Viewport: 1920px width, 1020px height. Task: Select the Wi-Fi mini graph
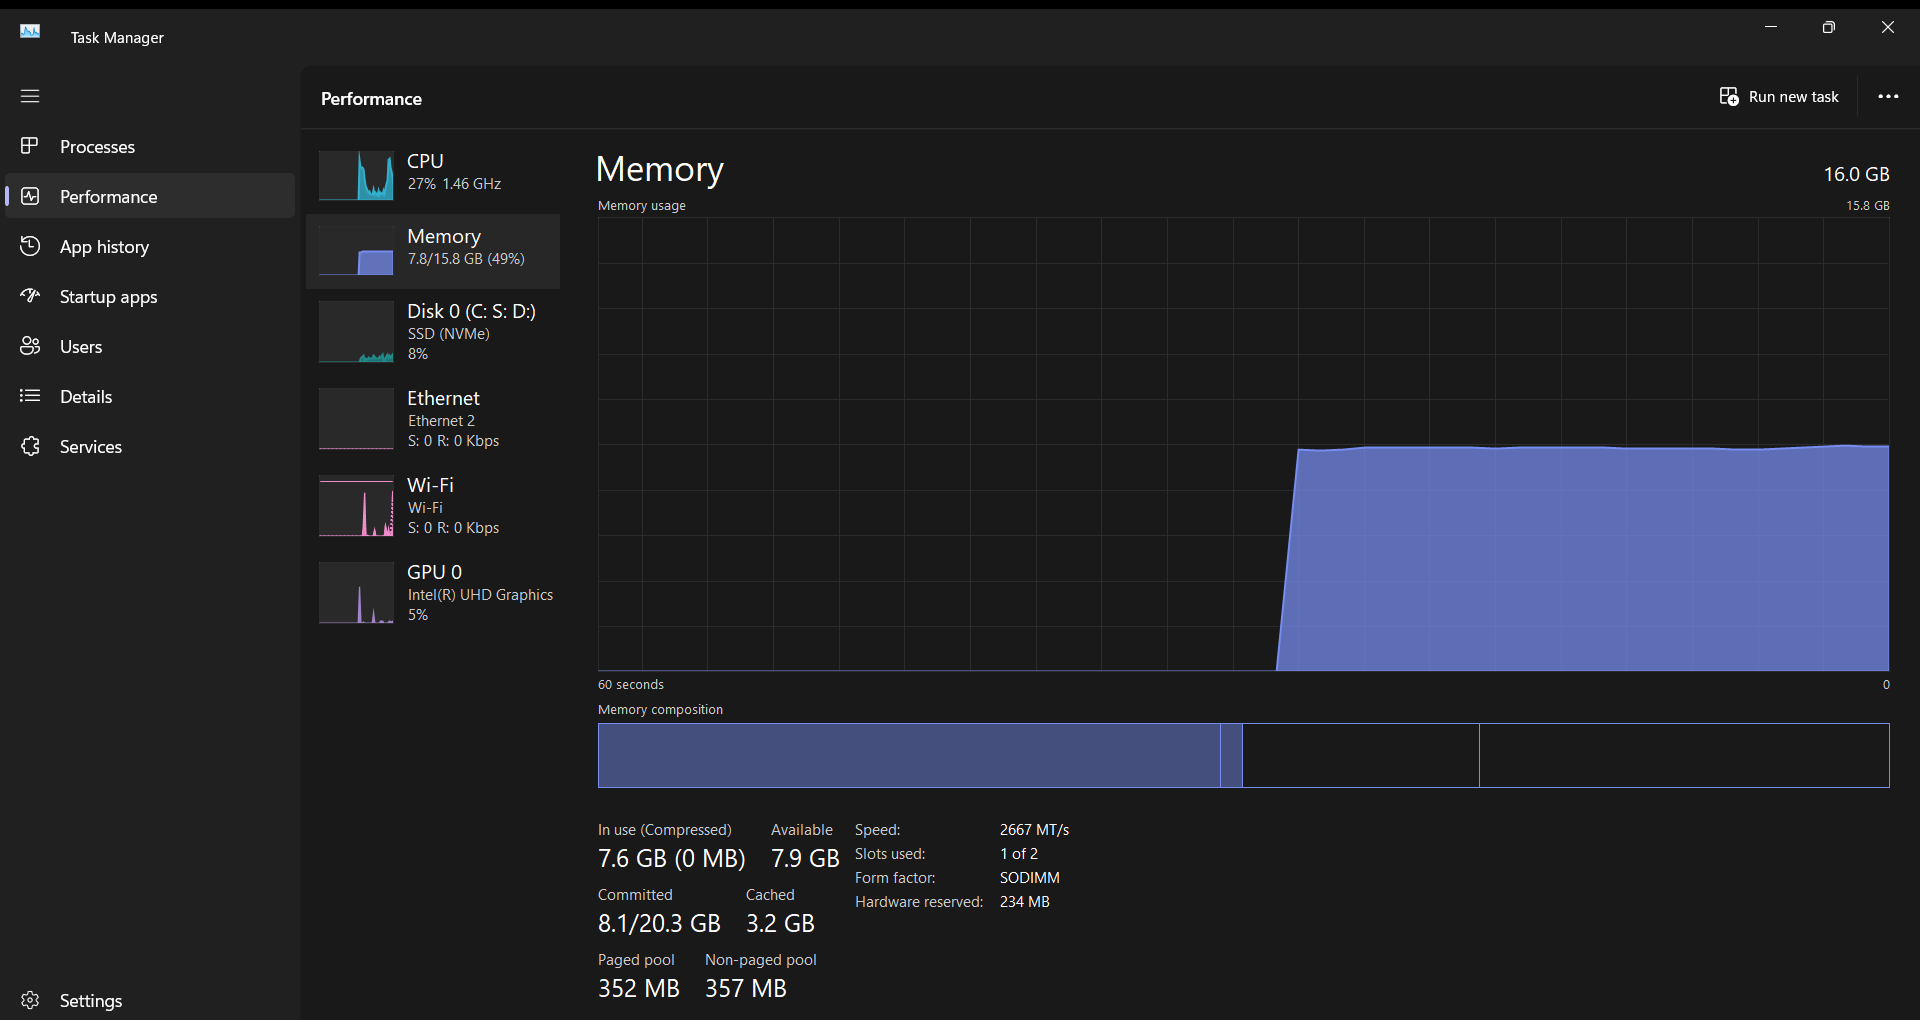tap(356, 506)
